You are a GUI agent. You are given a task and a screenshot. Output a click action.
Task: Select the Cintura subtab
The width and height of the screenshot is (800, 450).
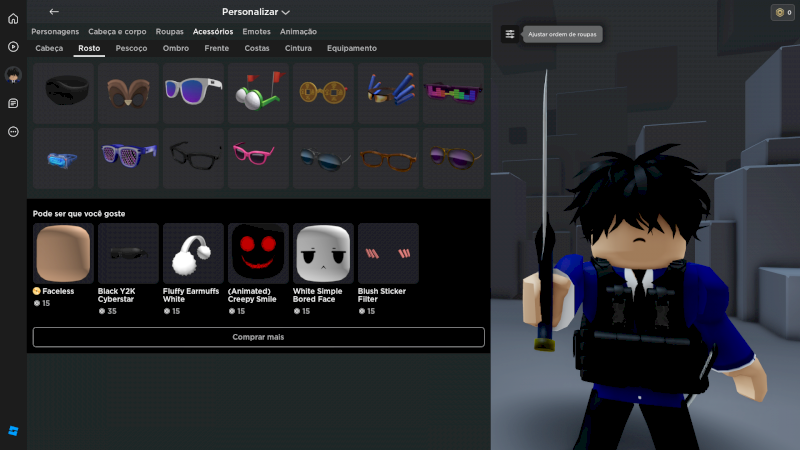298,48
